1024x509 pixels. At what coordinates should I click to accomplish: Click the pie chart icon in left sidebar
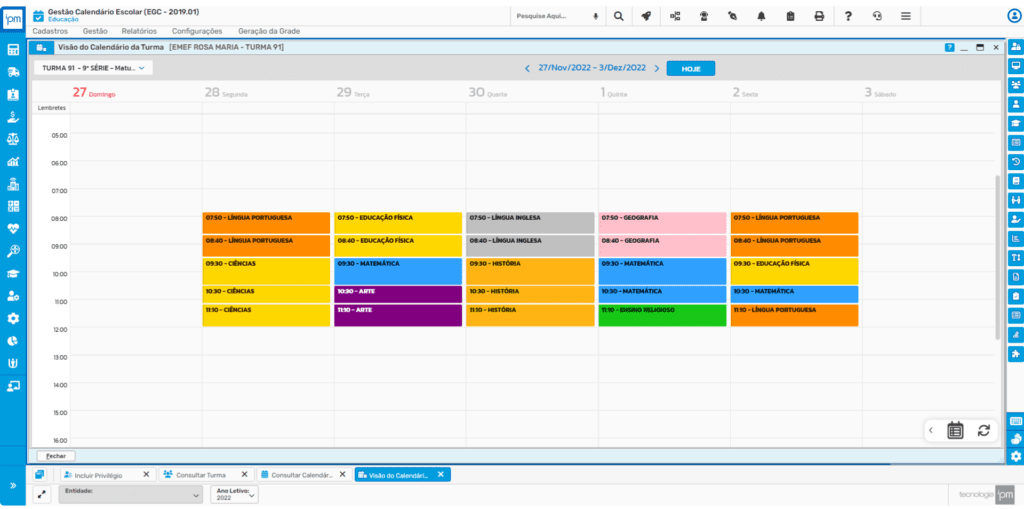point(13,340)
